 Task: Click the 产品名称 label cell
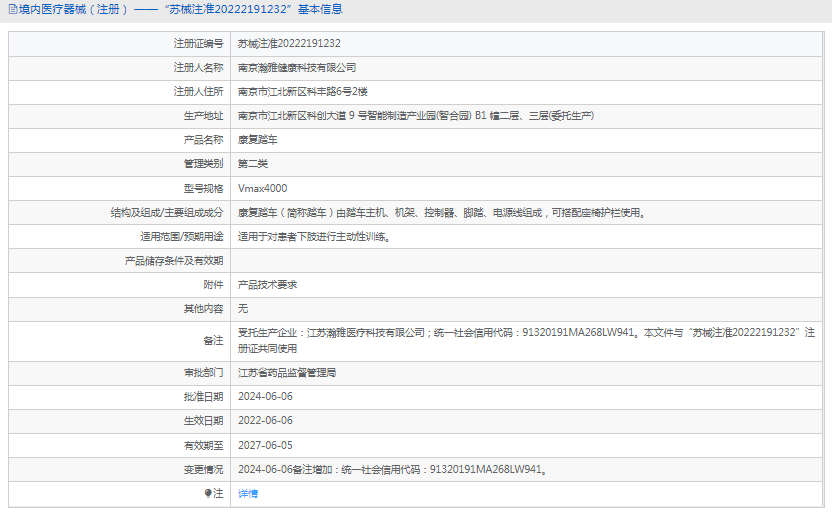[x=119, y=140]
